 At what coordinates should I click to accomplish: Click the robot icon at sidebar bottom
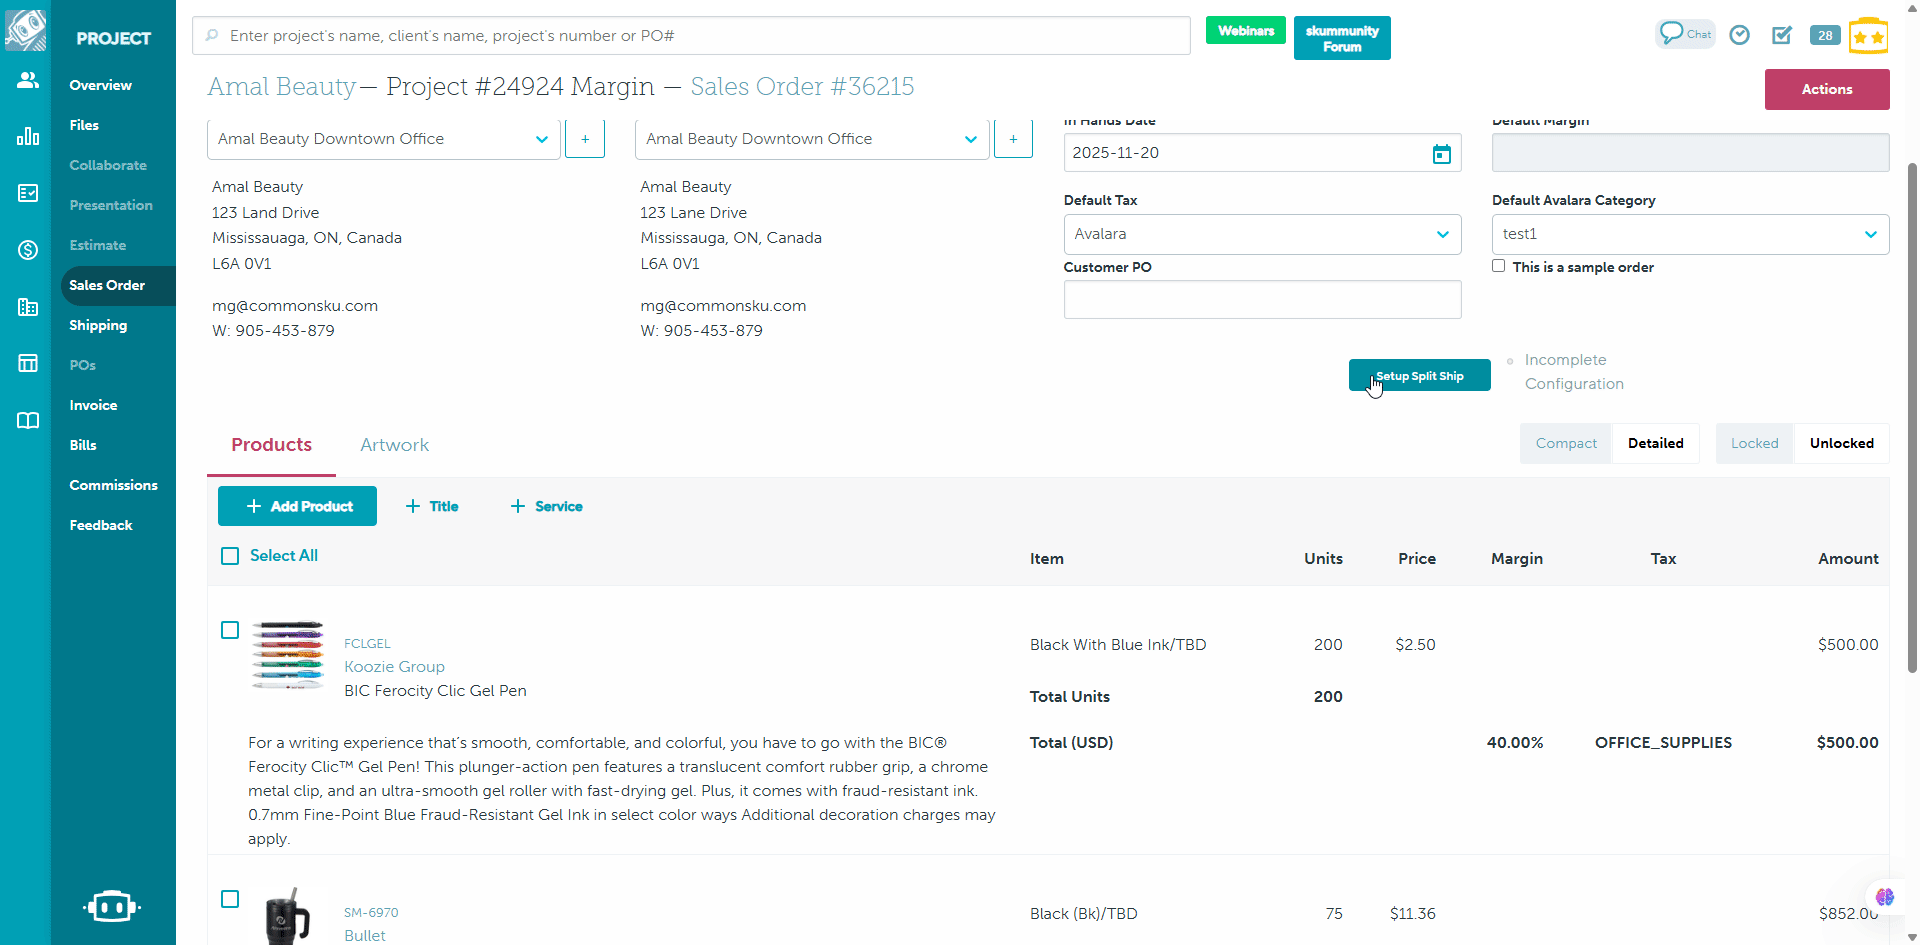click(112, 906)
